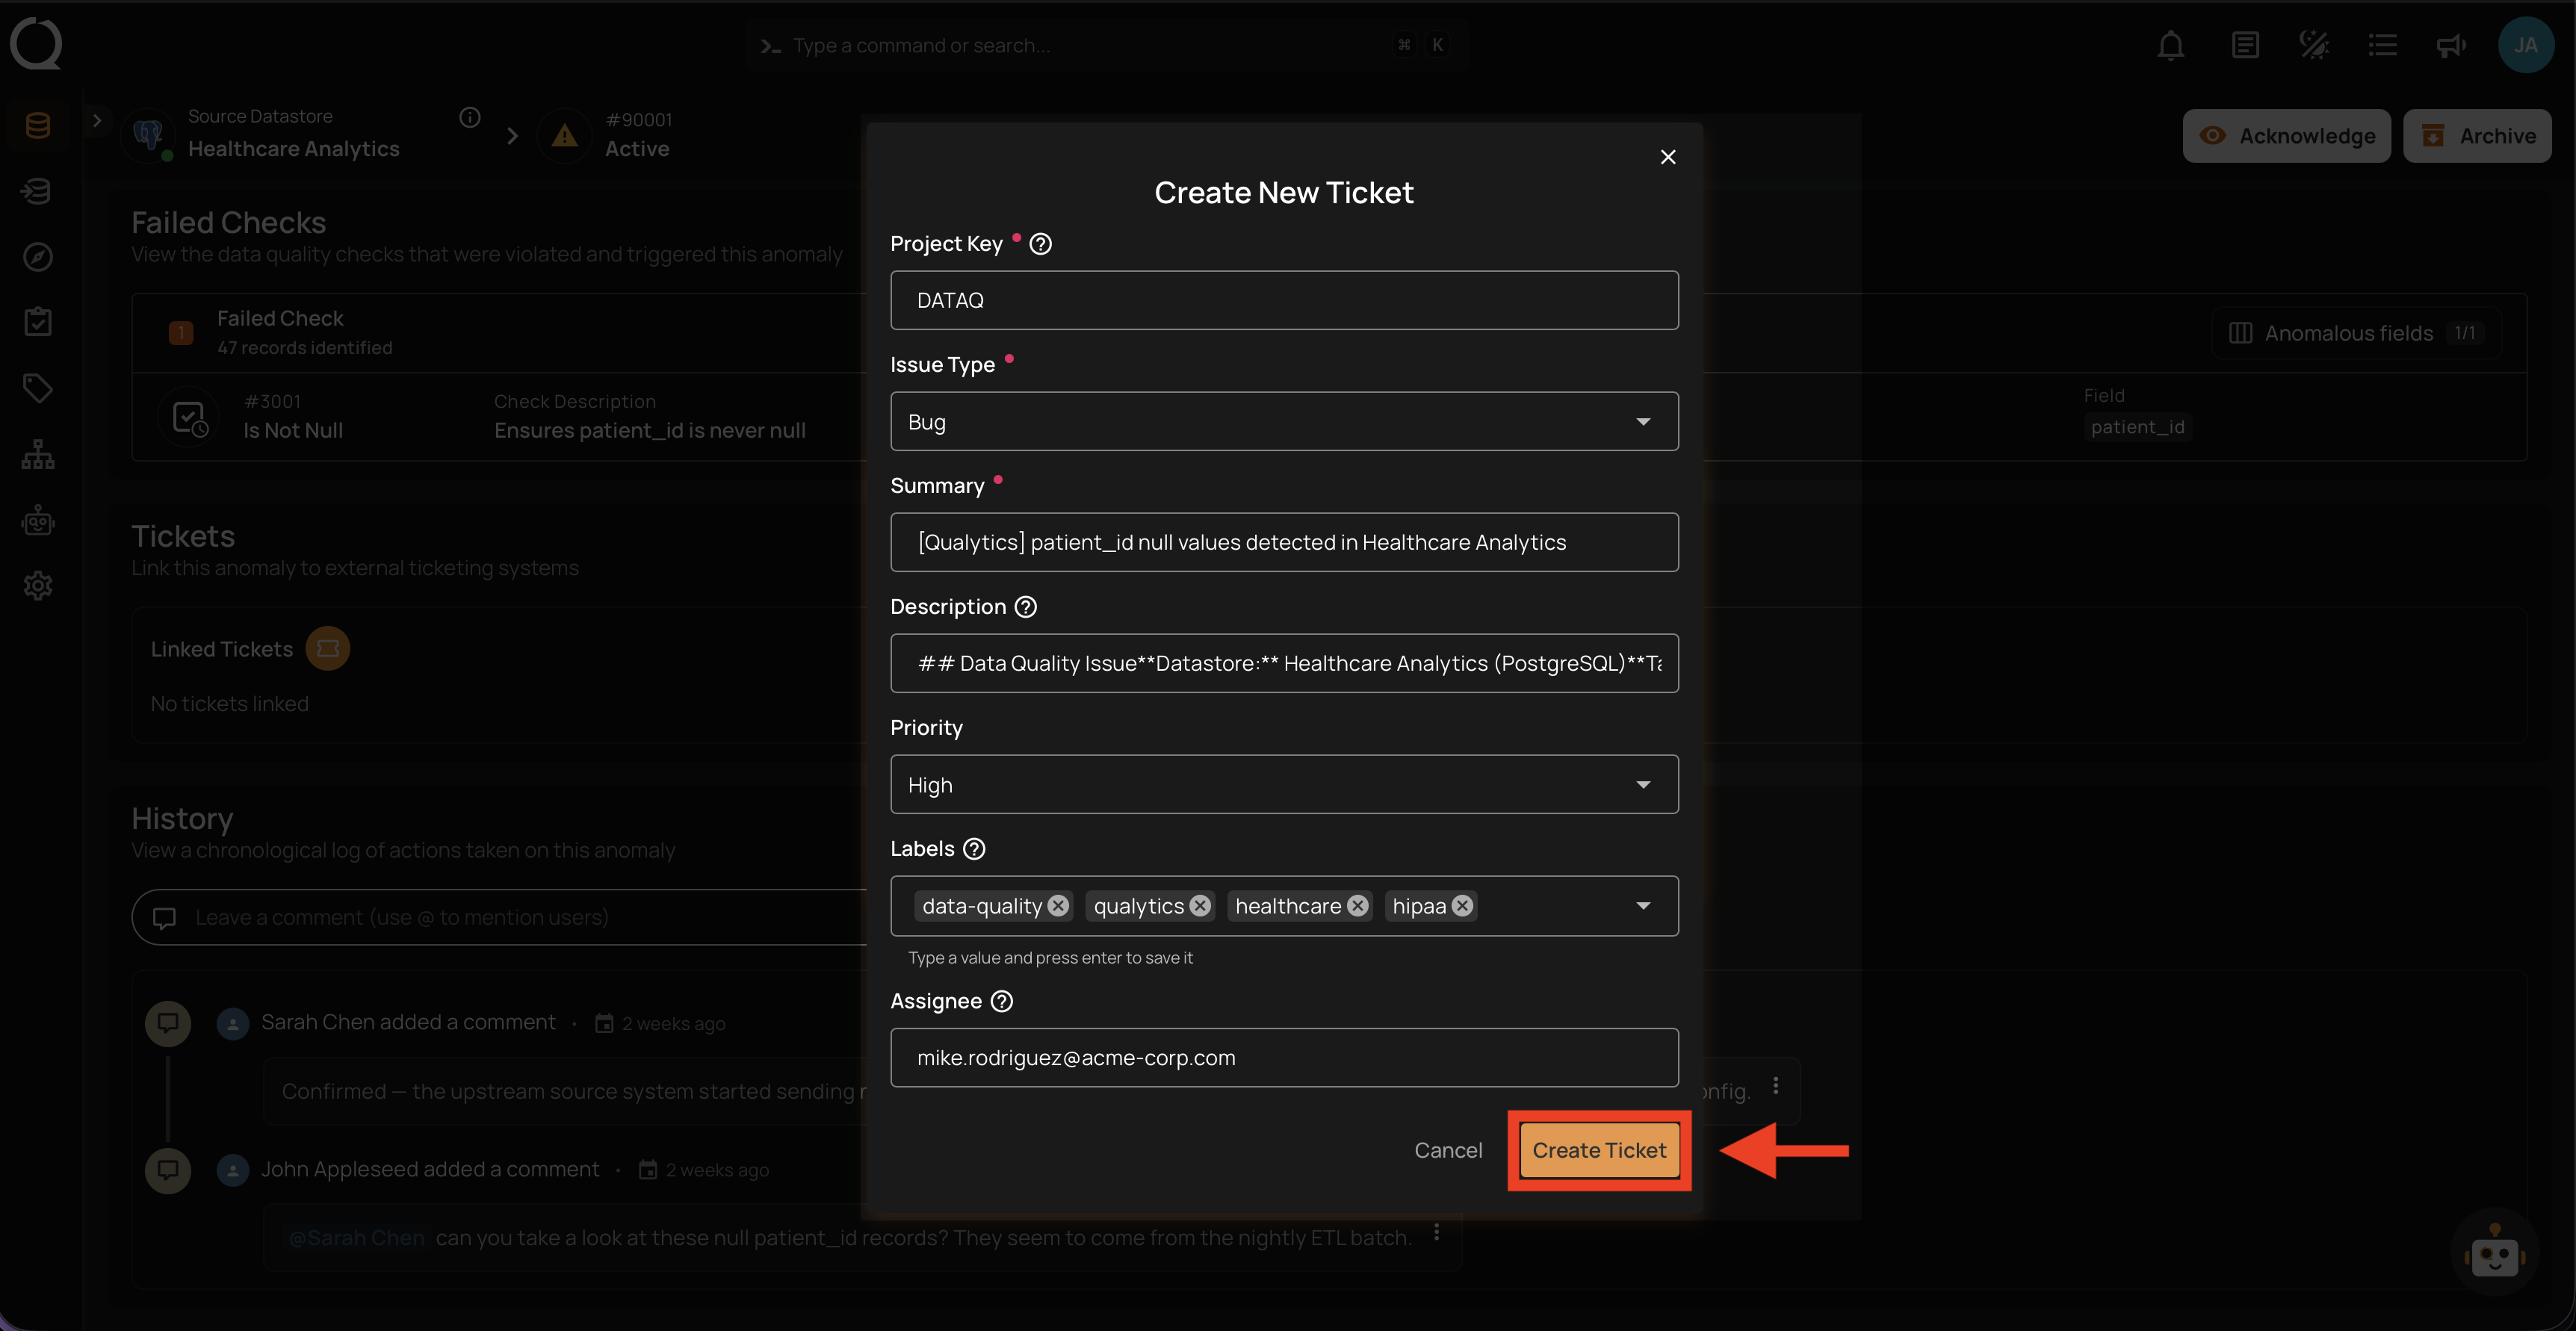The width and height of the screenshot is (2576, 1331).
Task: Remove the data-quality label
Action: pyautogui.click(x=1058, y=906)
